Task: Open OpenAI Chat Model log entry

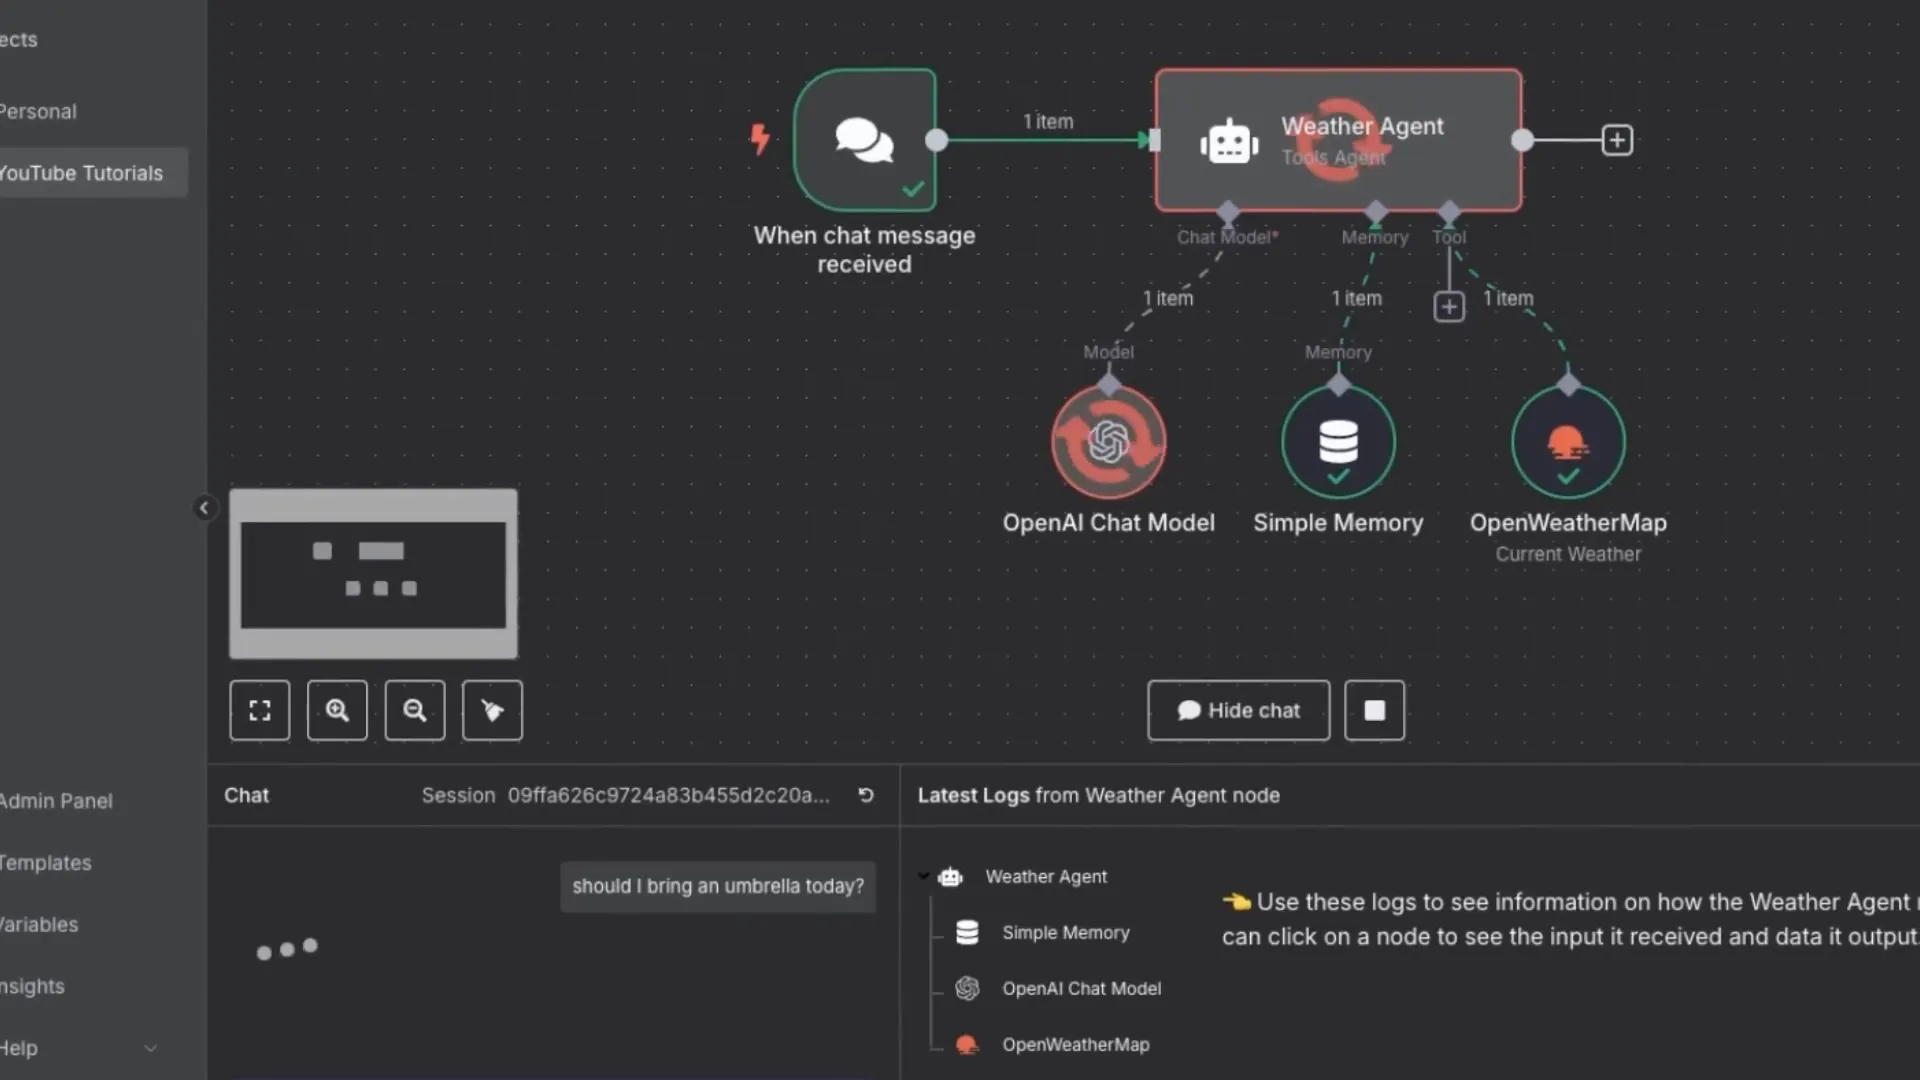Action: point(1081,988)
